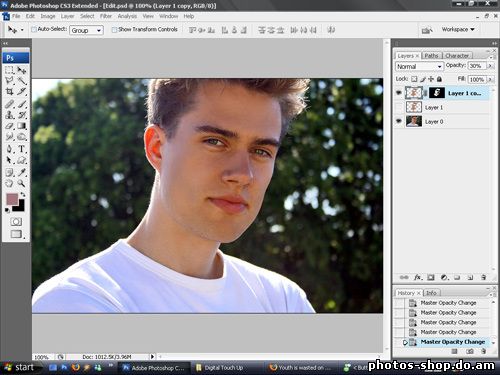Toggle Quick Mask mode button
Screen dimensions: 500x375
point(16,222)
